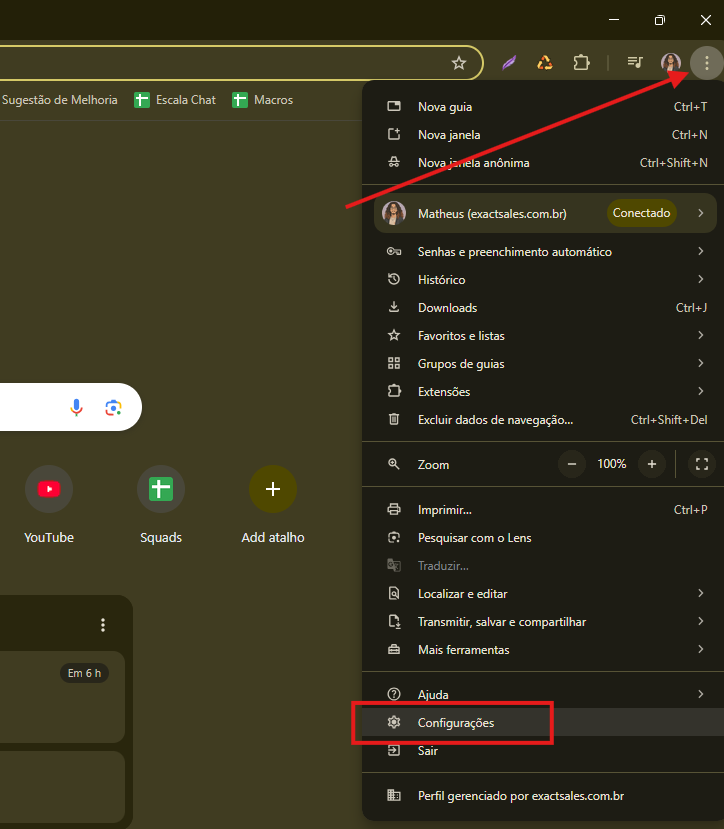Open Escala Chat bookmark

click(175, 100)
